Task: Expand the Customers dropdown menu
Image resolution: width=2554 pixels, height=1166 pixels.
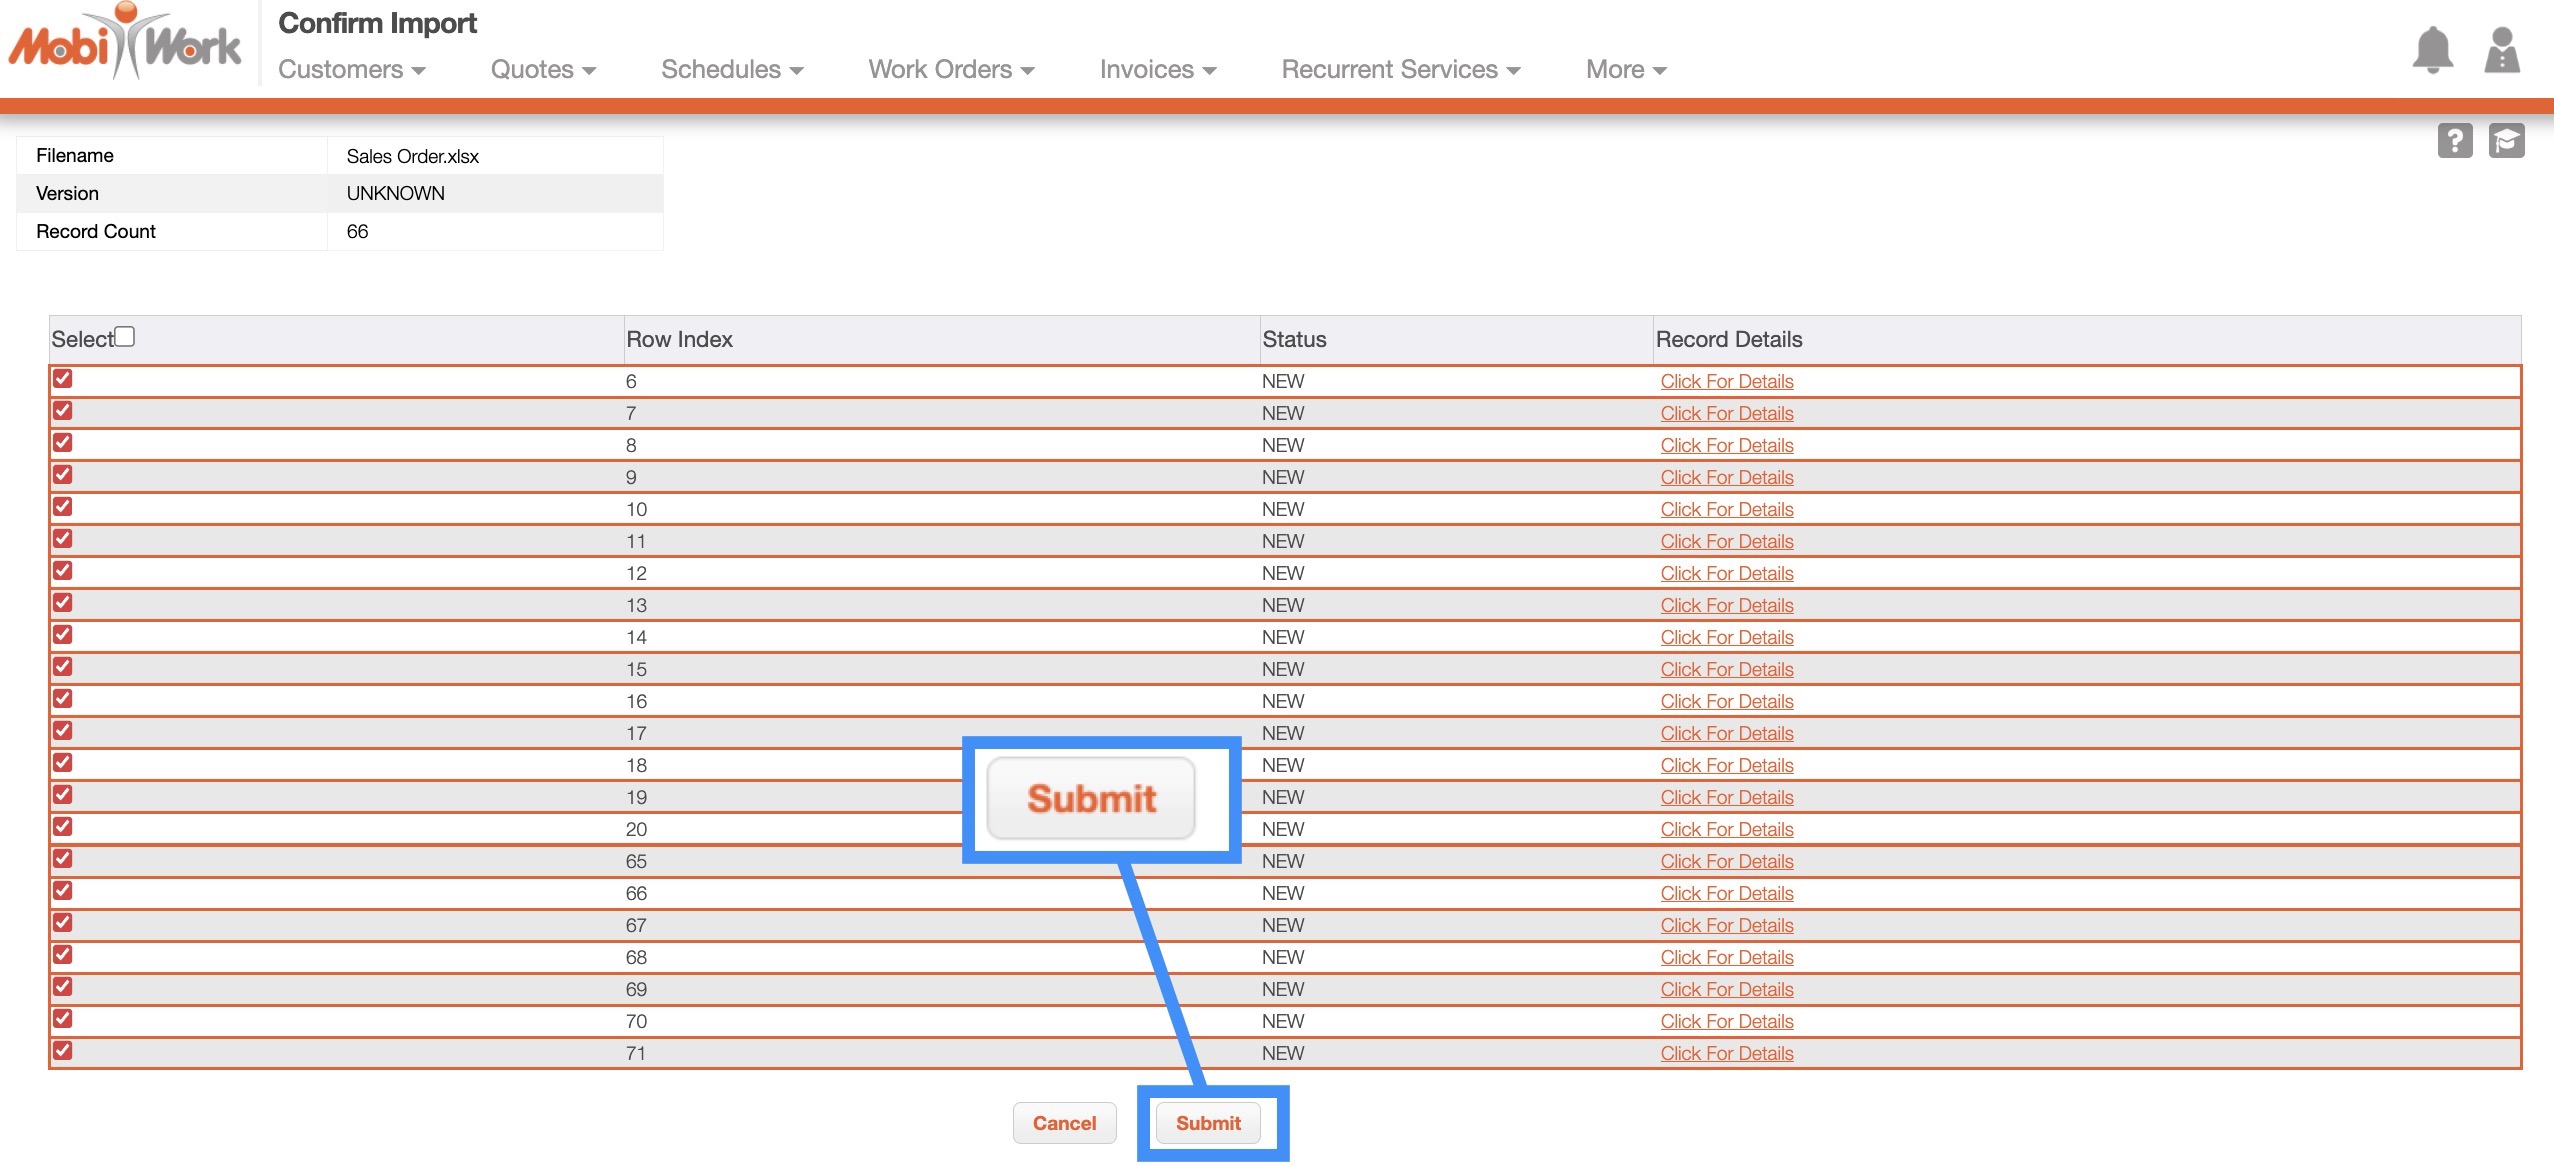Action: pyautogui.click(x=352, y=70)
